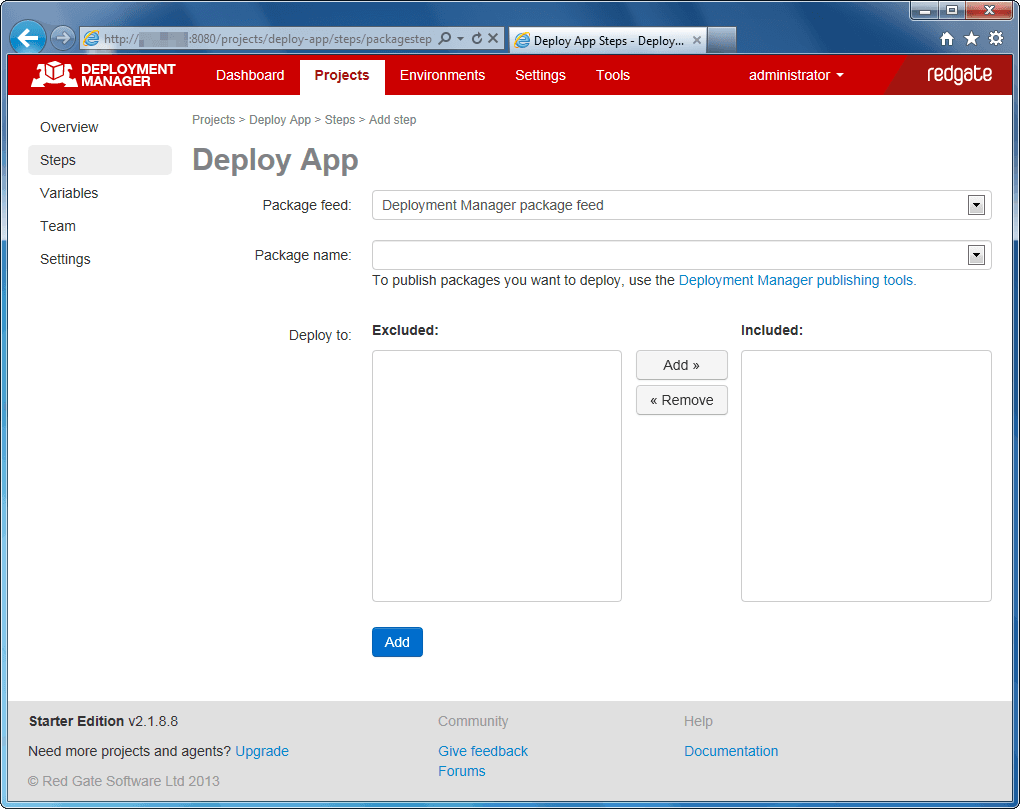Click the « Remove button

coord(682,401)
